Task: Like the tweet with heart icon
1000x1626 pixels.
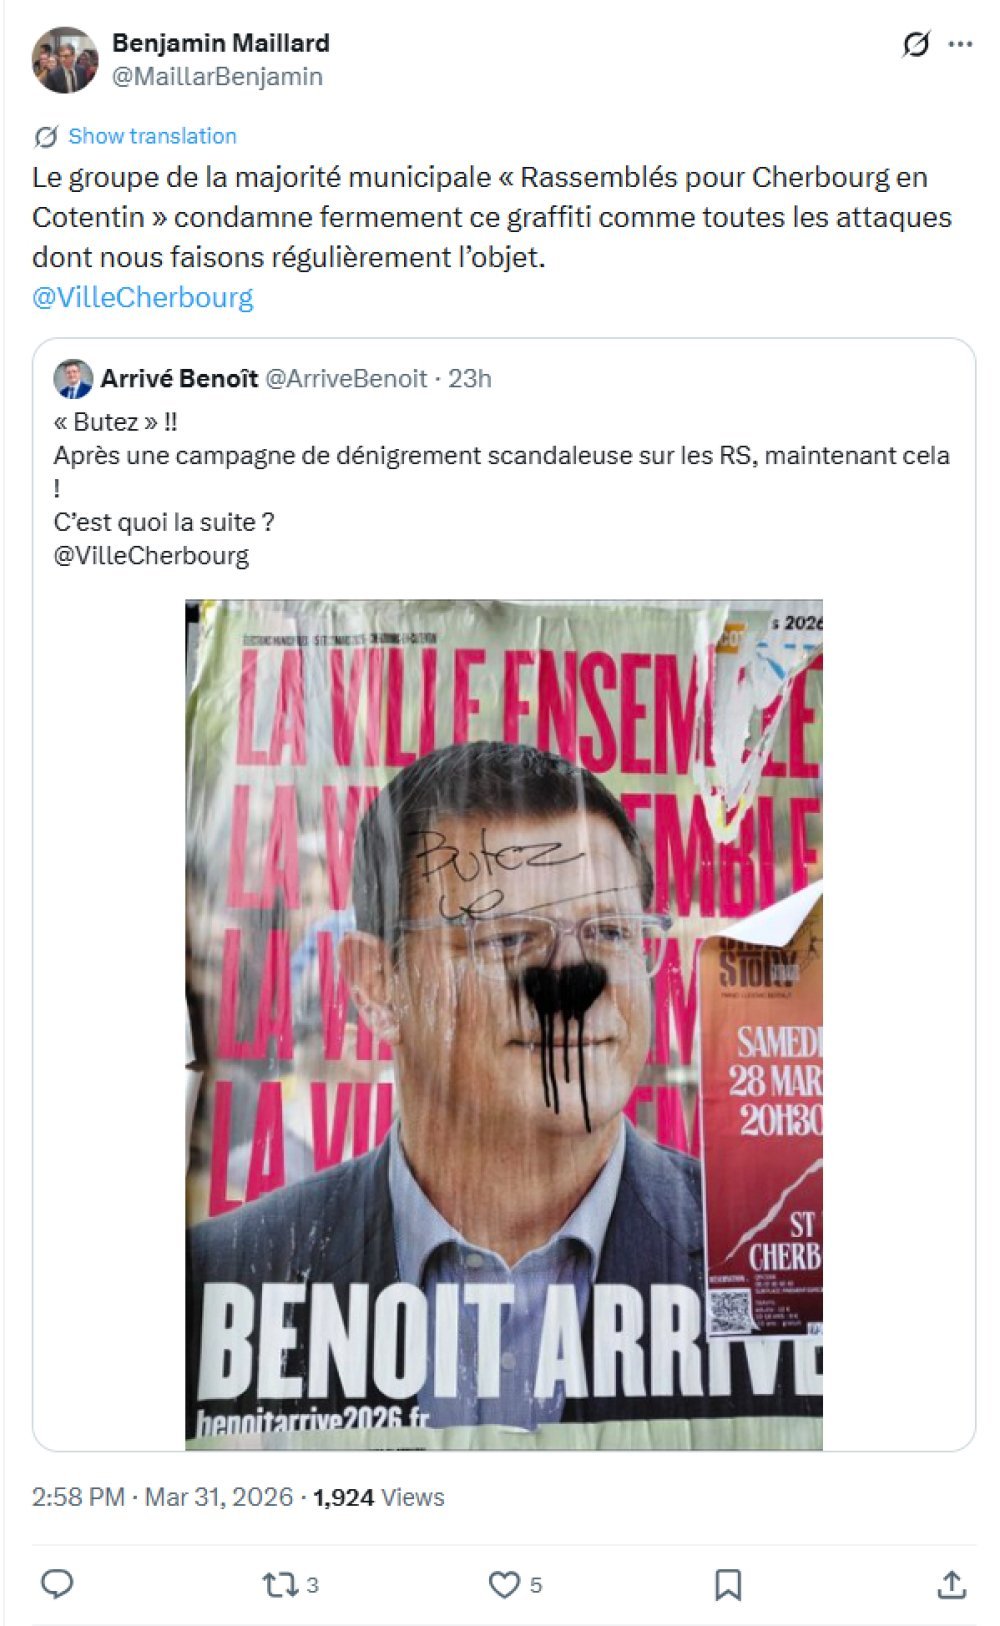Action: 504,1584
